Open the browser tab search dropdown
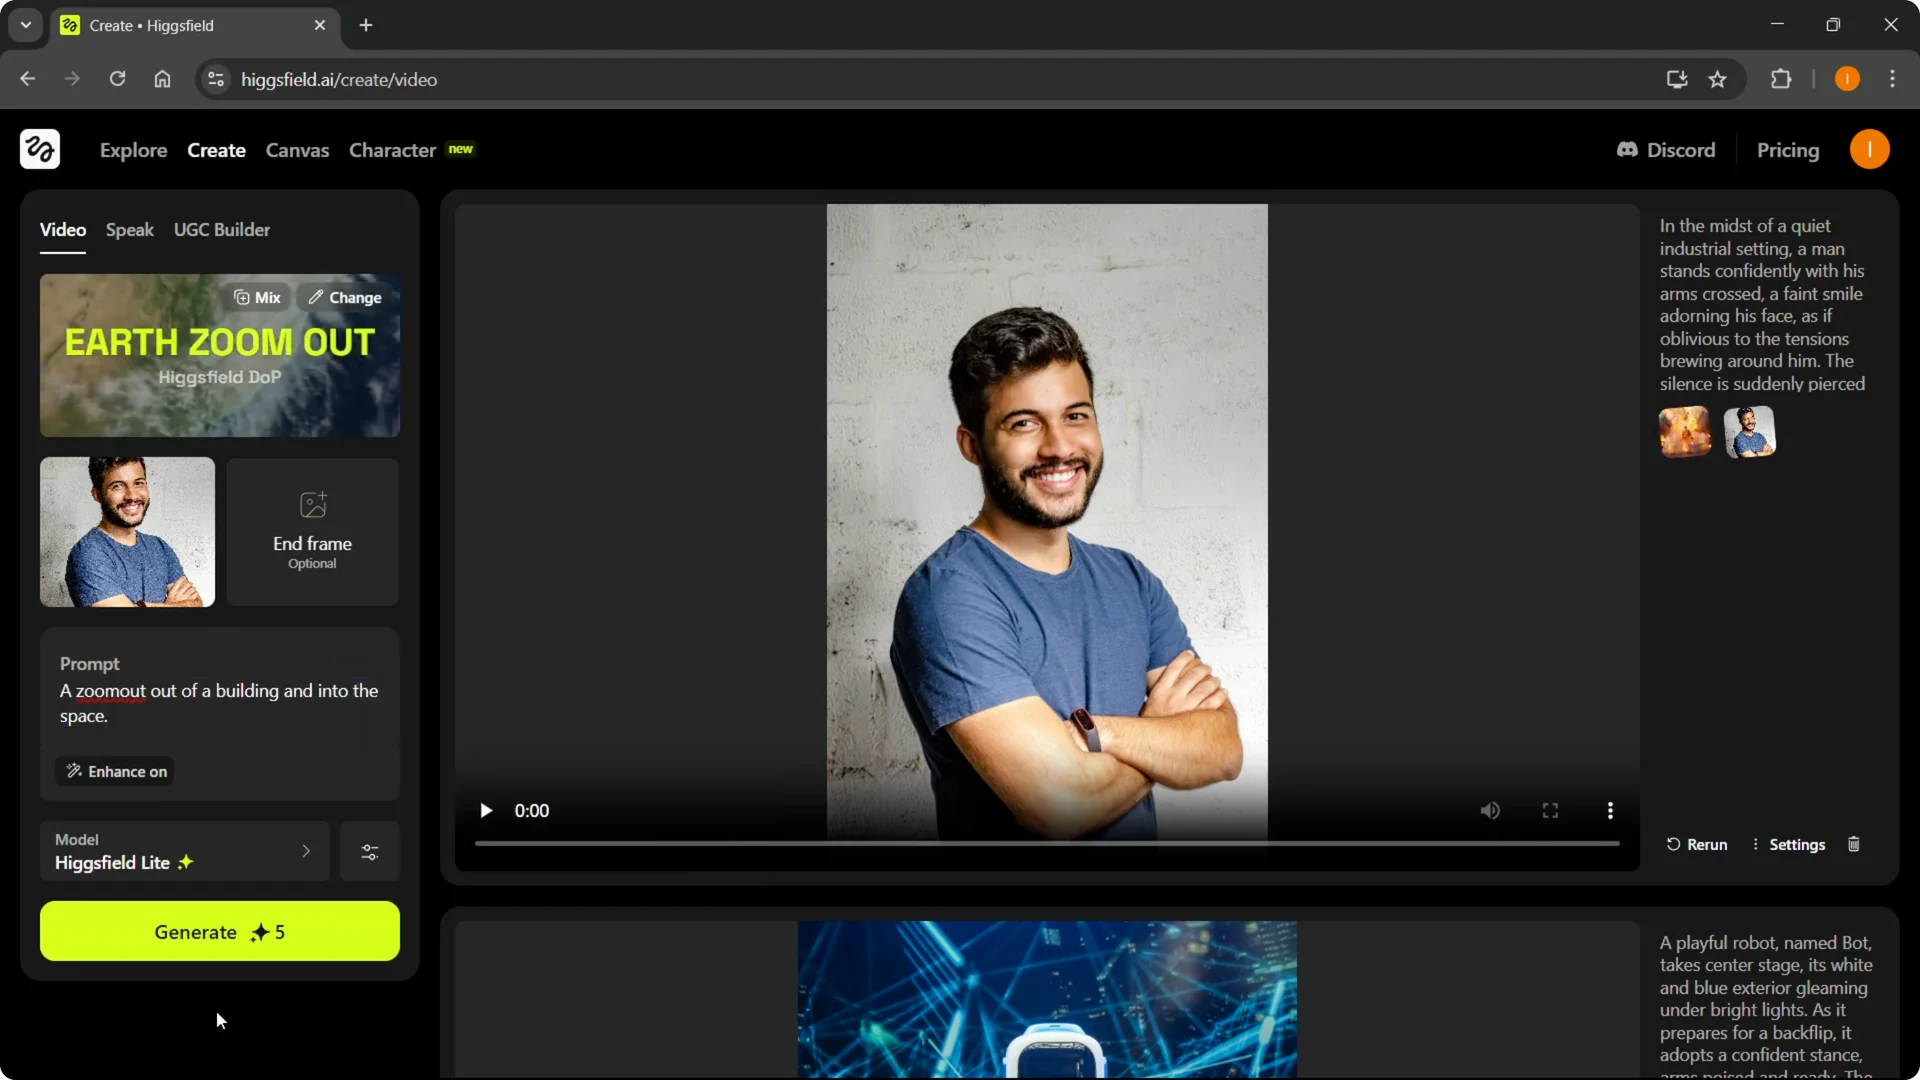 25,25
